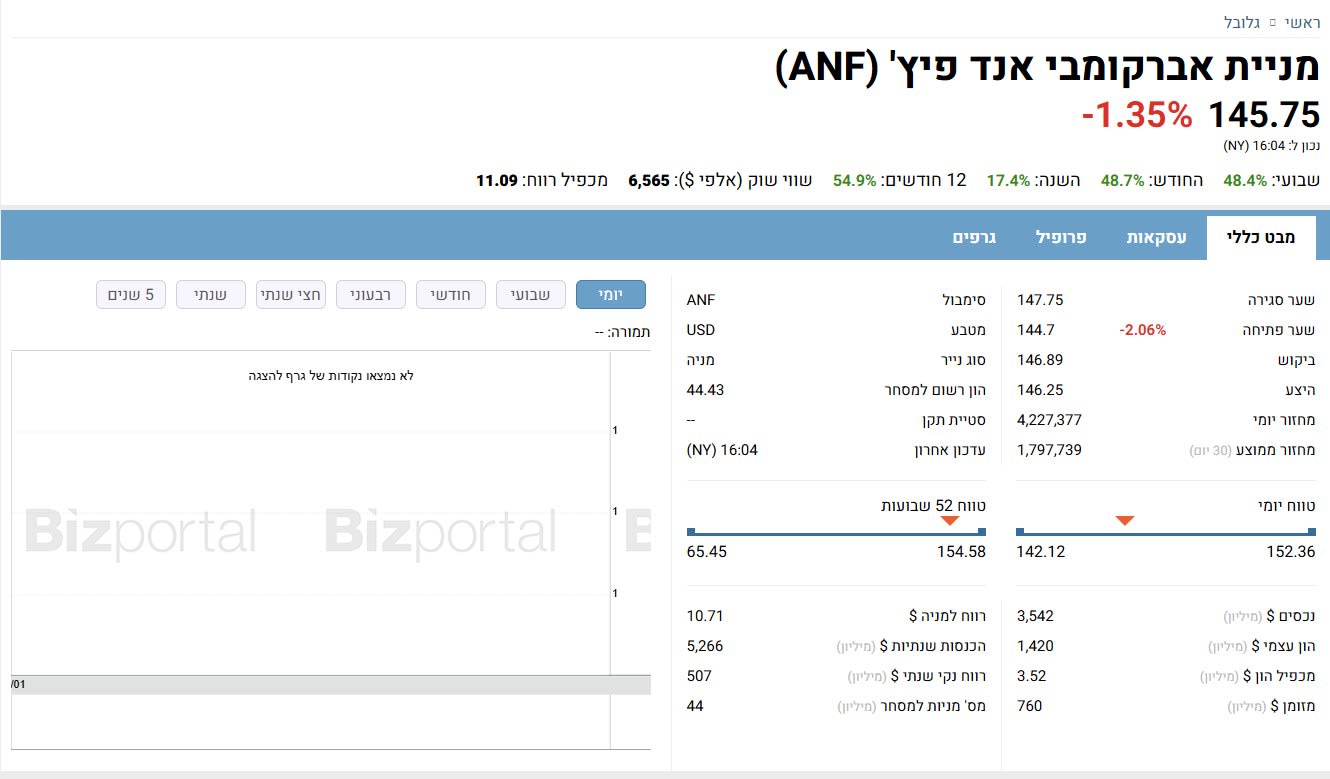
Task: Click the רווח למניה value 10.71
Action: coord(705,616)
